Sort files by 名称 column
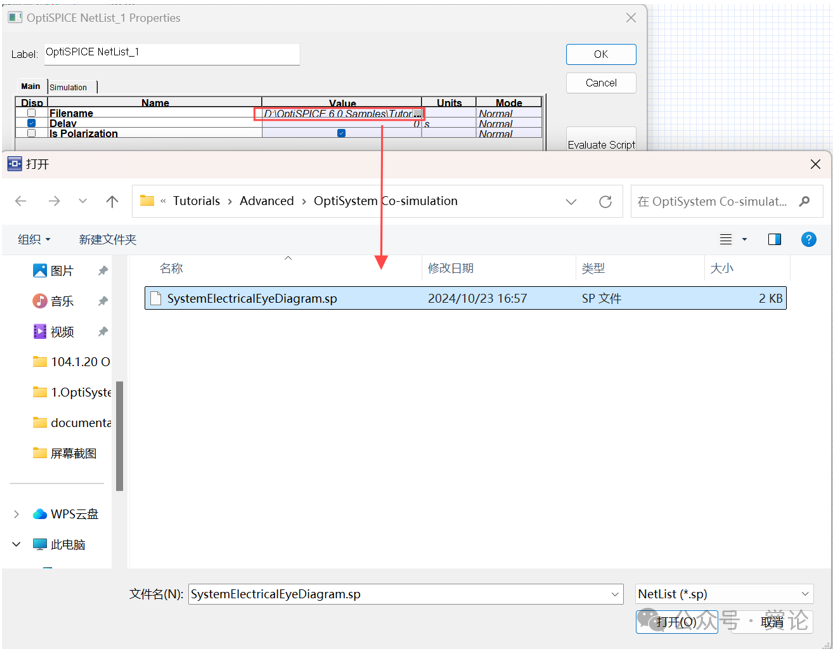Viewport: 835px width, 653px height. tap(171, 268)
